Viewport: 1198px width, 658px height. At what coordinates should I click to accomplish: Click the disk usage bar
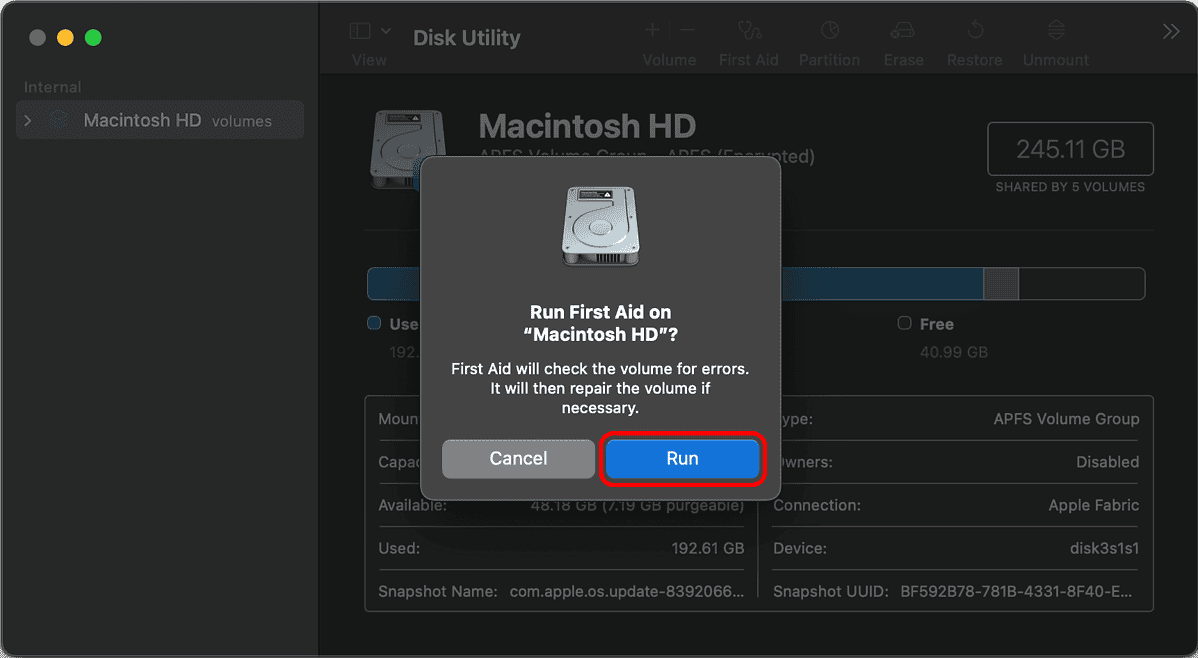756,284
